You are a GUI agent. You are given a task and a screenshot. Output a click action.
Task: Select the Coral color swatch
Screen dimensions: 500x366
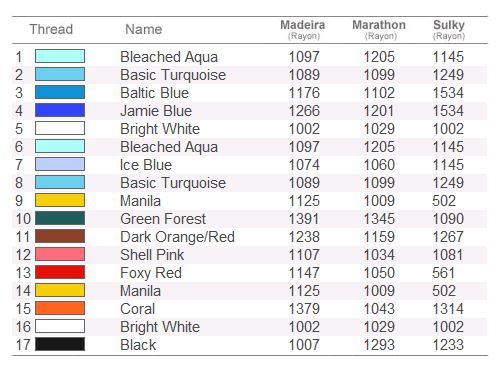pyautogui.click(x=60, y=308)
